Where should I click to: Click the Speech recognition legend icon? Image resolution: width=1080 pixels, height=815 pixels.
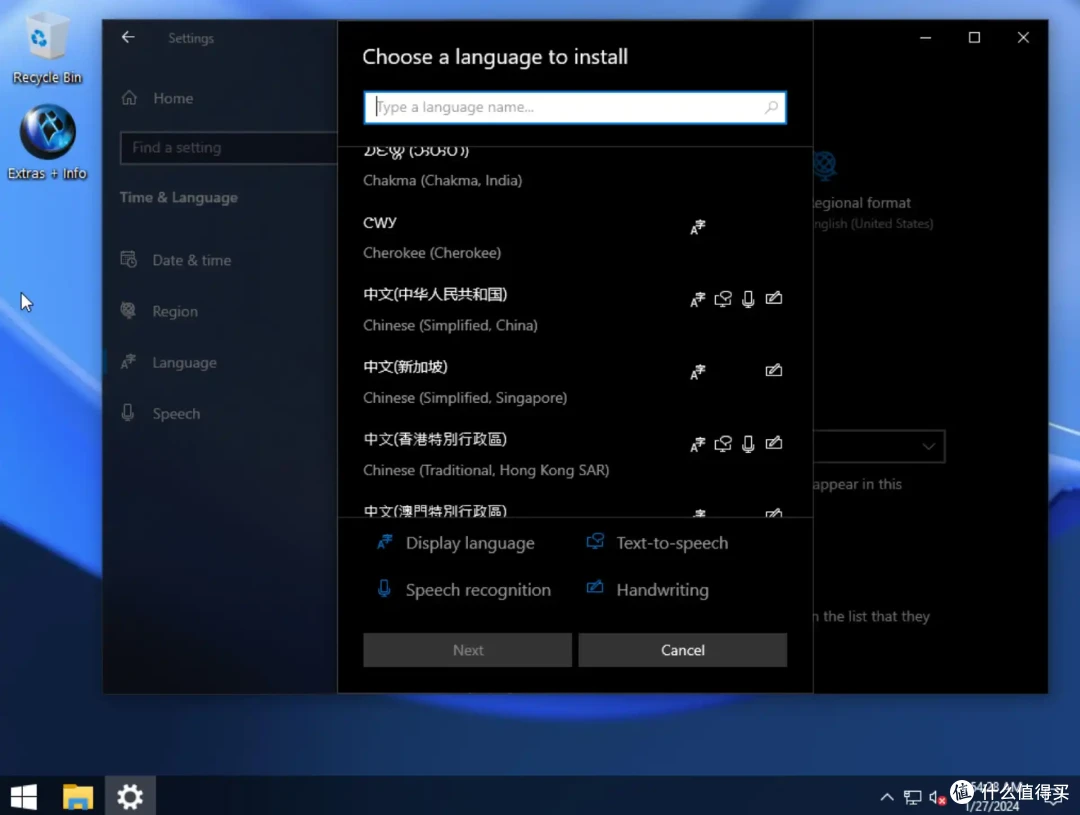[384, 588]
